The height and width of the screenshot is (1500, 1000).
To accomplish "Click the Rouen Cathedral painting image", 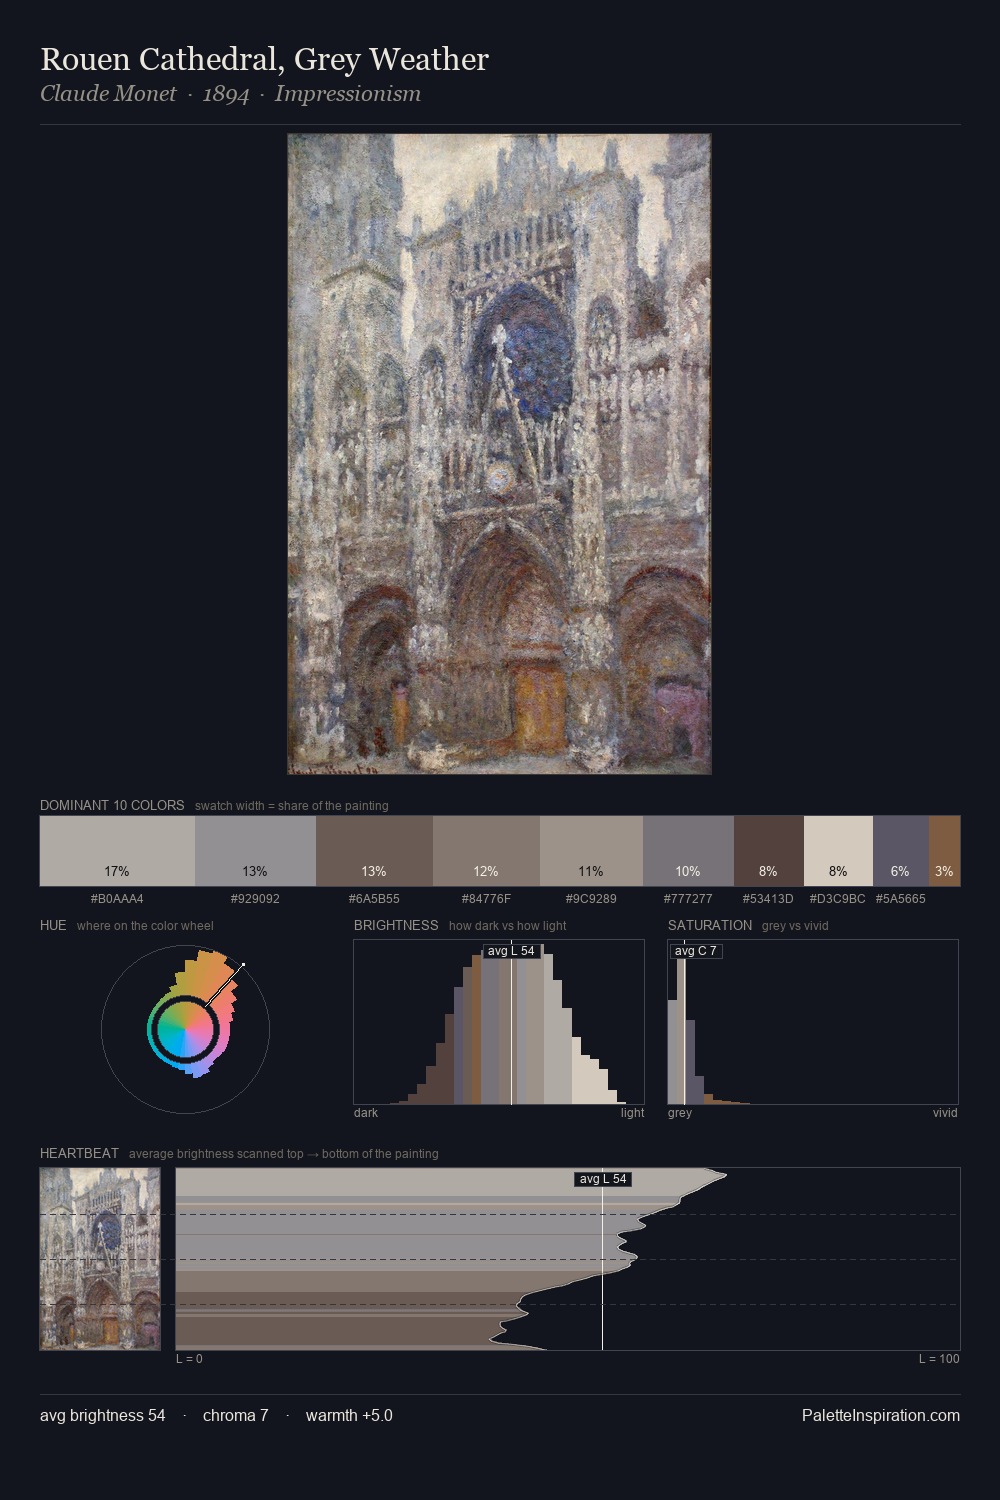I will (499, 454).
